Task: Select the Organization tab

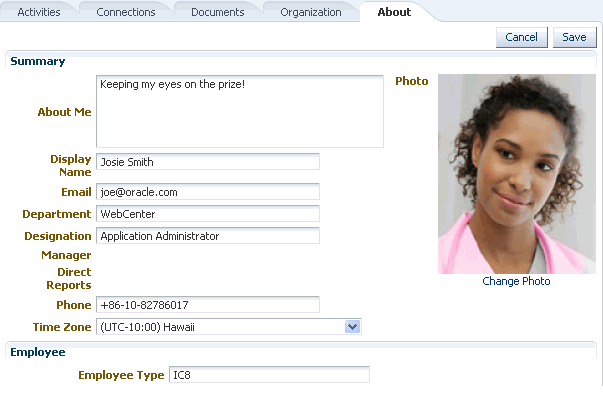Action: click(311, 12)
